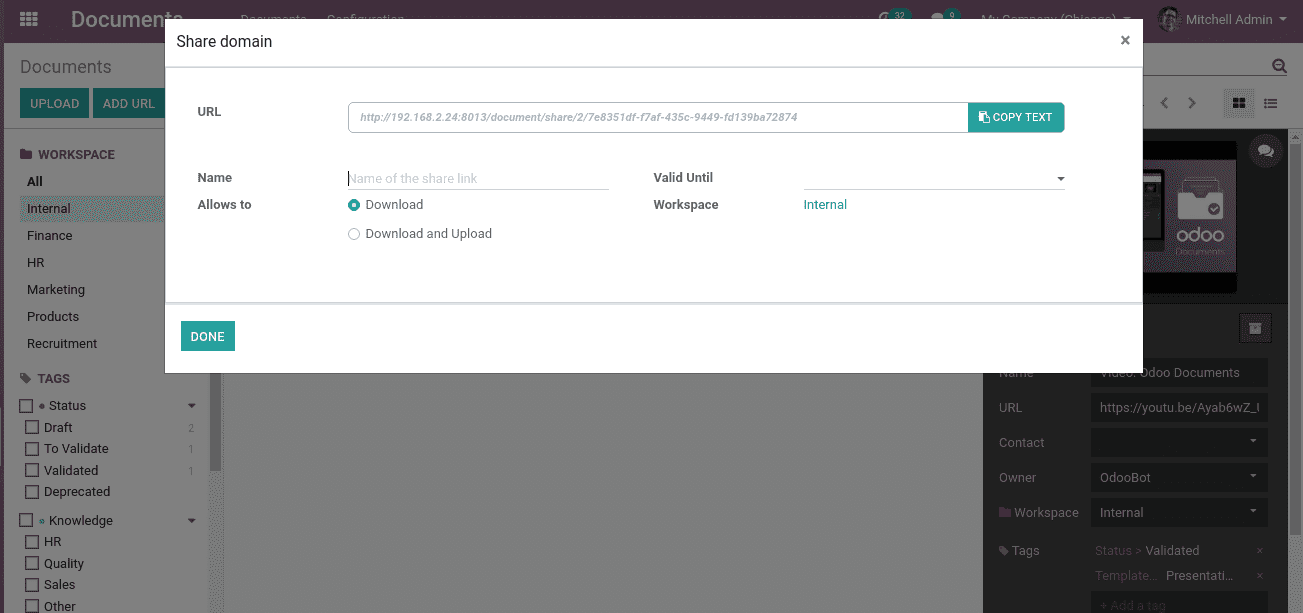Click the document Name field

tap(1179, 372)
